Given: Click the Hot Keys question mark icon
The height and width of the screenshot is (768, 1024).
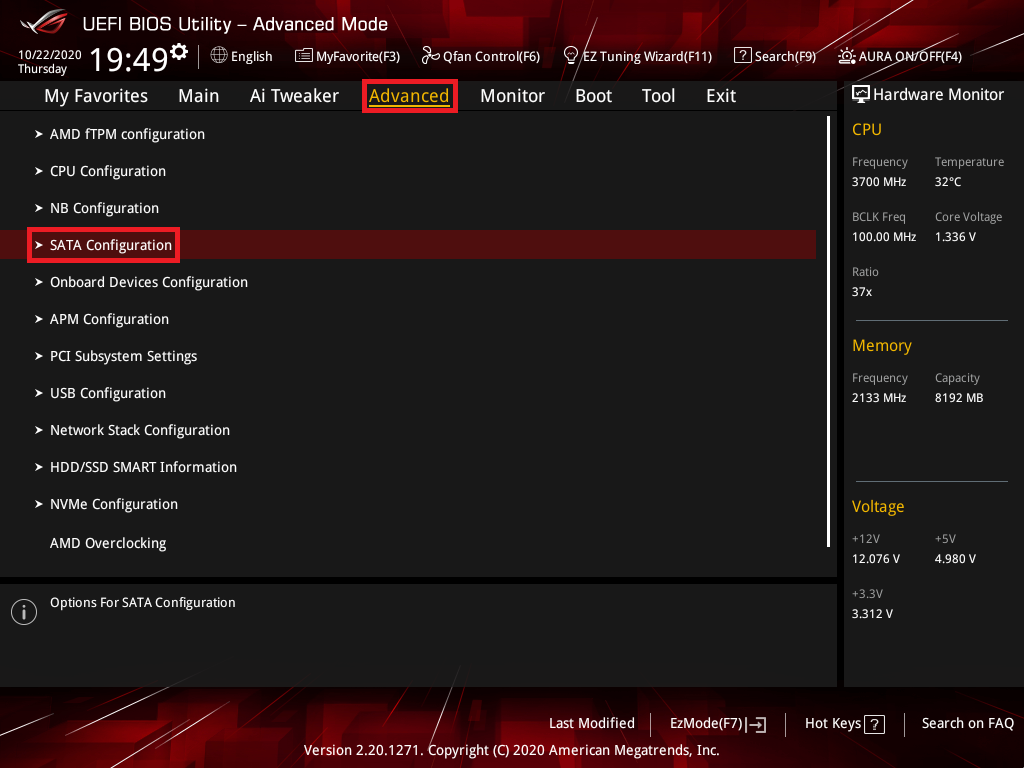Looking at the screenshot, I should [x=874, y=724].
